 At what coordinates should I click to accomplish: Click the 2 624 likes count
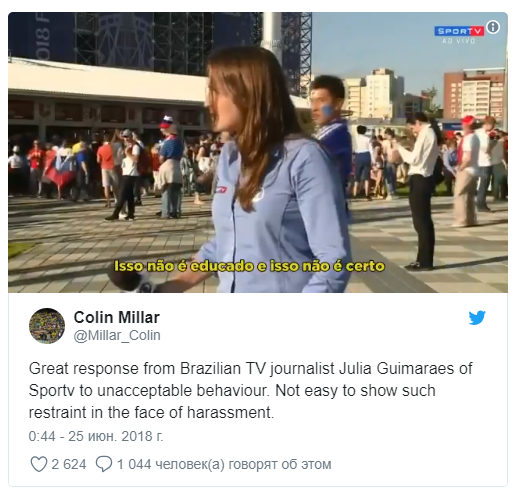(x=69, y=464)
